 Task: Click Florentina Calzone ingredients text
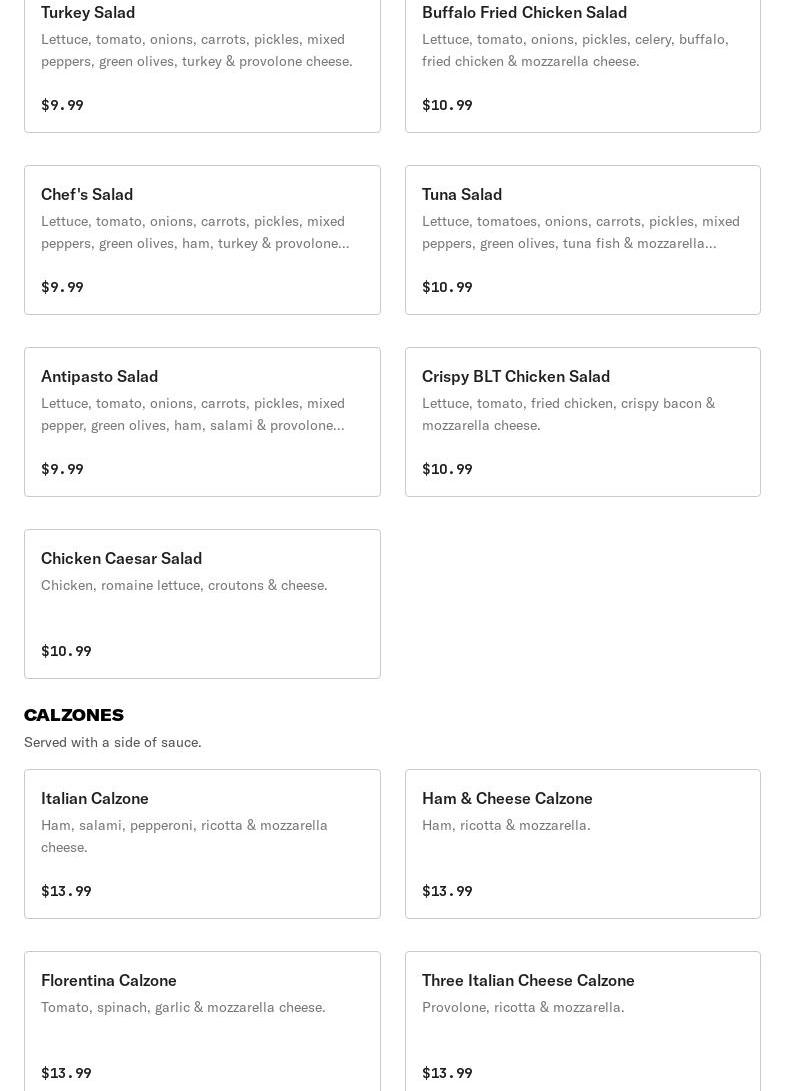[183, 1007]
